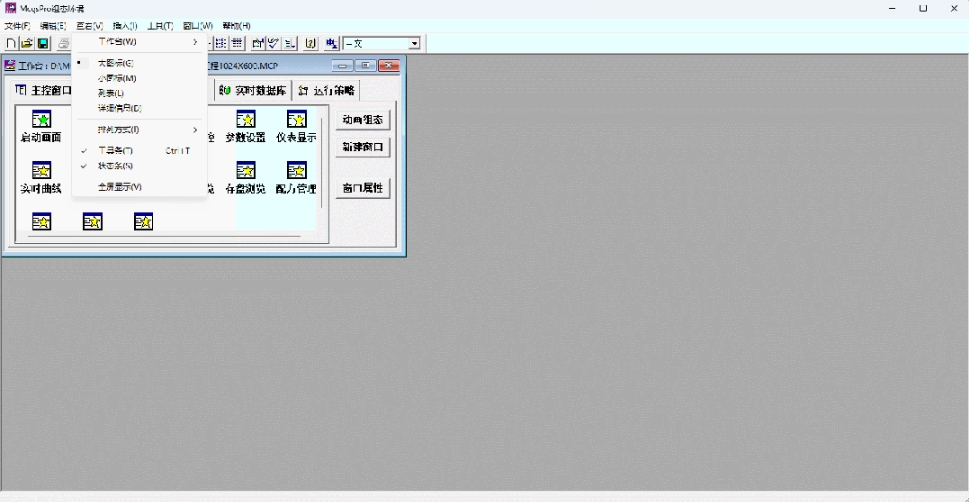Click the Save floppy disk icon

[x=43, y=43]
